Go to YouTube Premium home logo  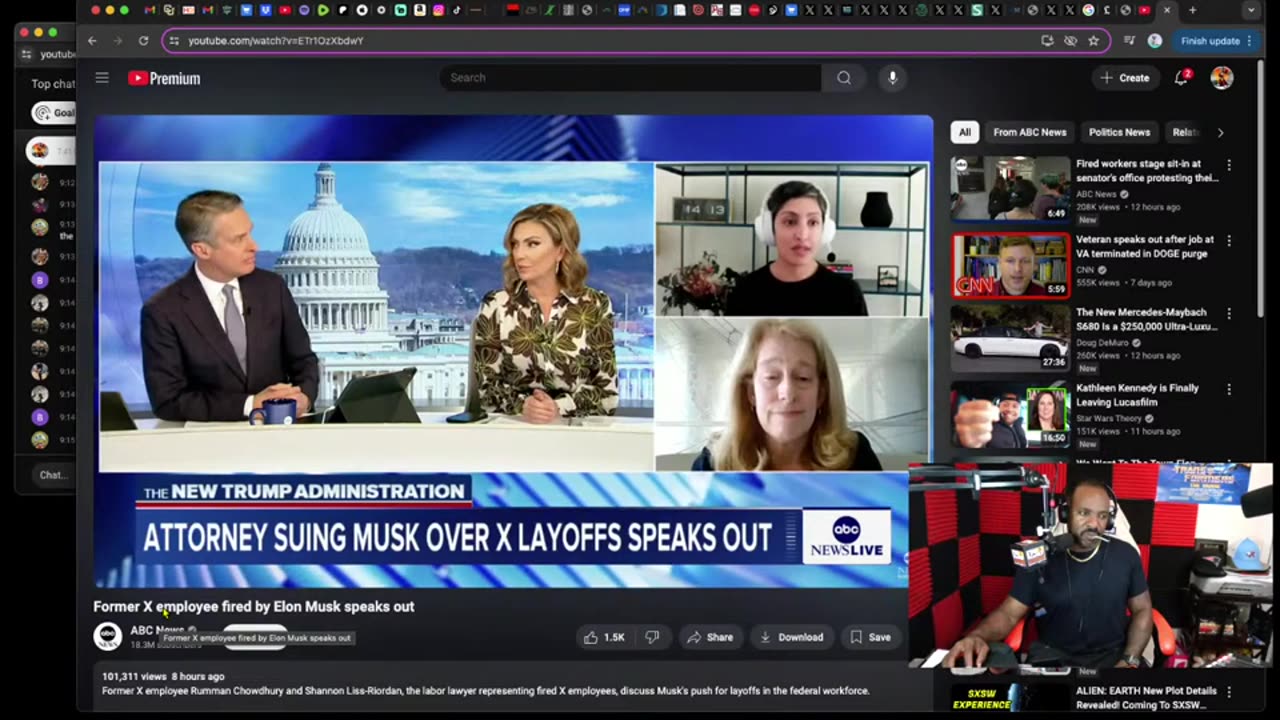(164, 79)
